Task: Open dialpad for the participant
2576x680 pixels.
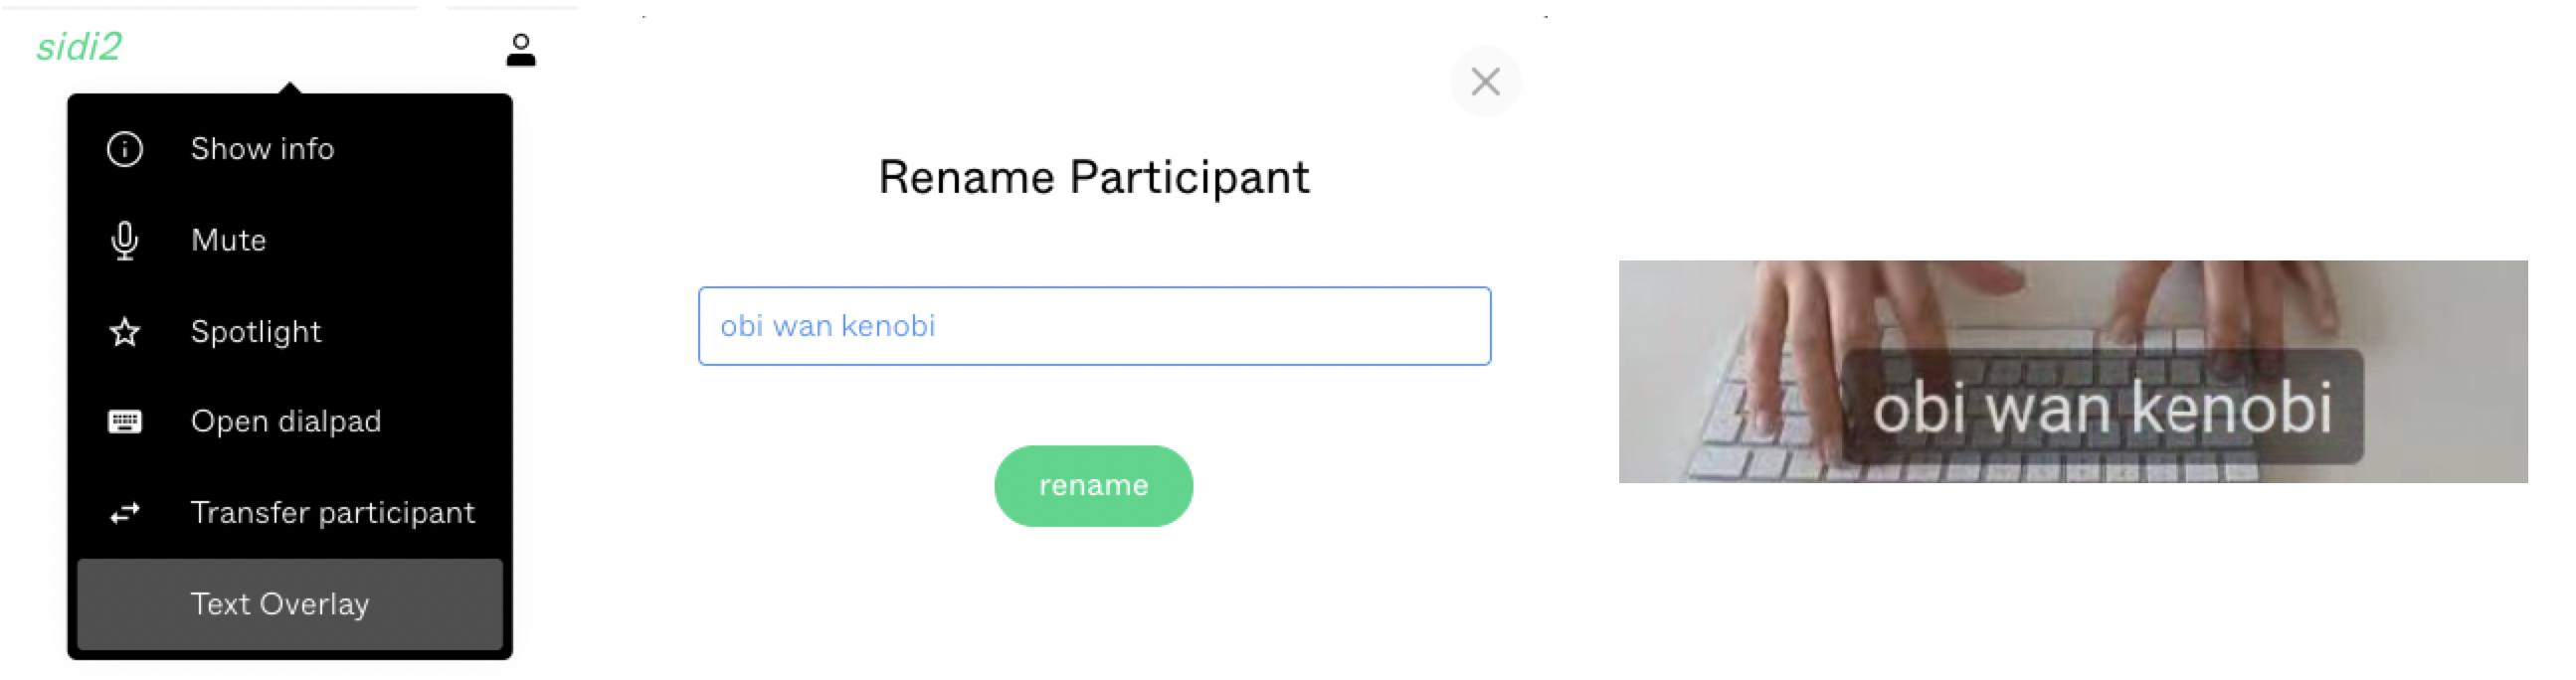Action: [285, 421]
